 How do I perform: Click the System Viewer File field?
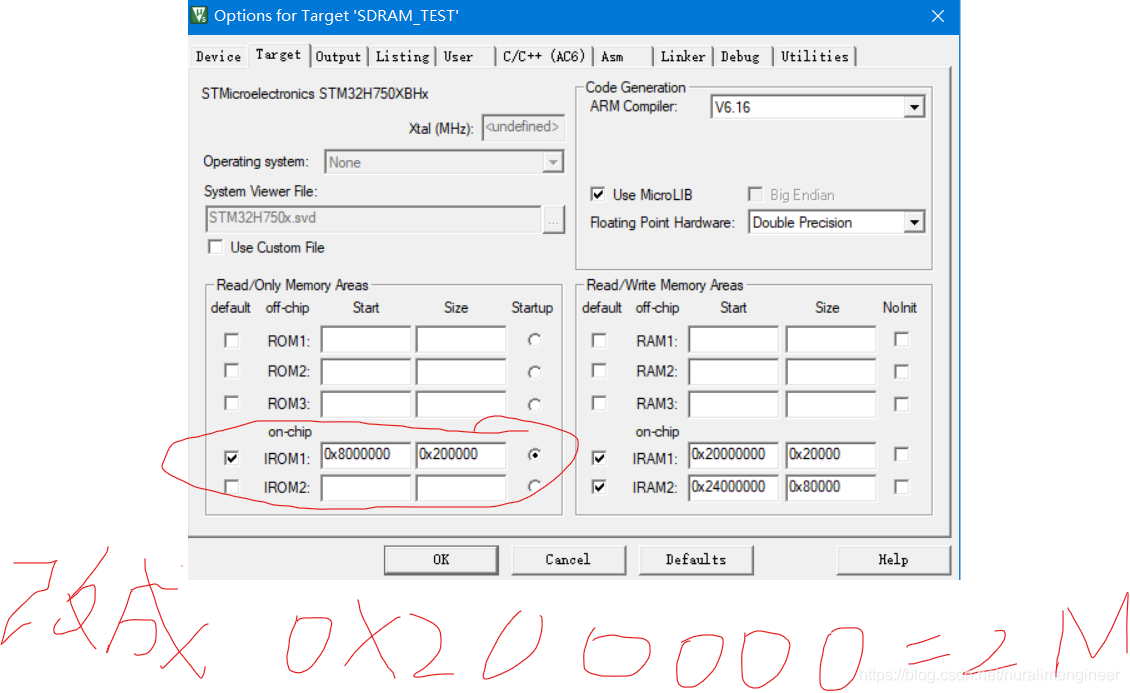pyautogui.click(x=373, y=219)
